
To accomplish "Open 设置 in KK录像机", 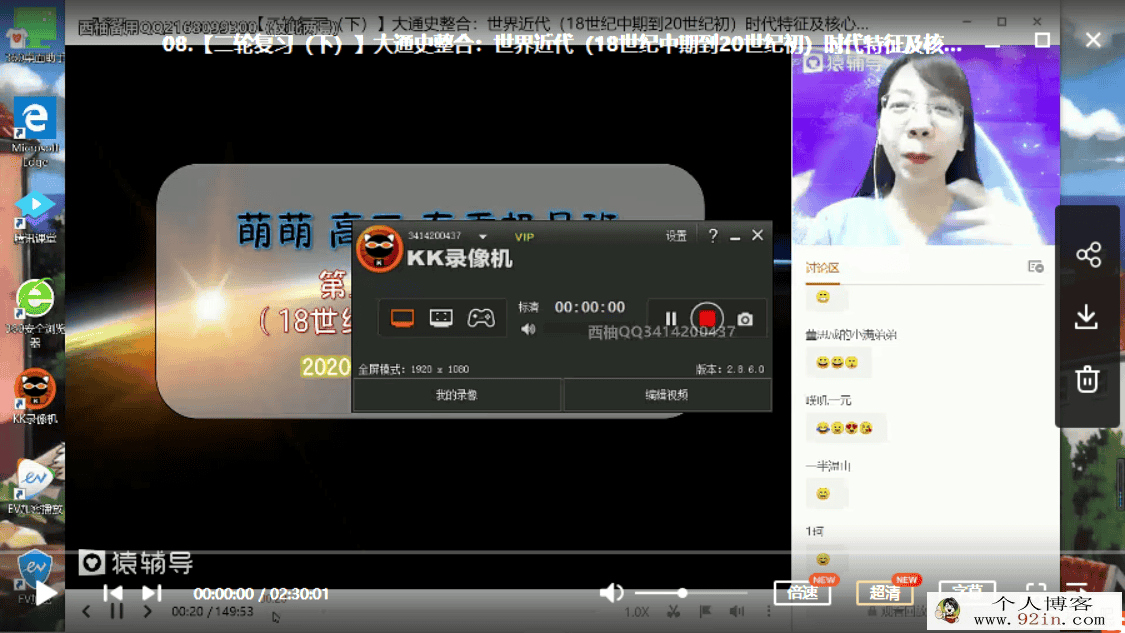I will 676,236.
